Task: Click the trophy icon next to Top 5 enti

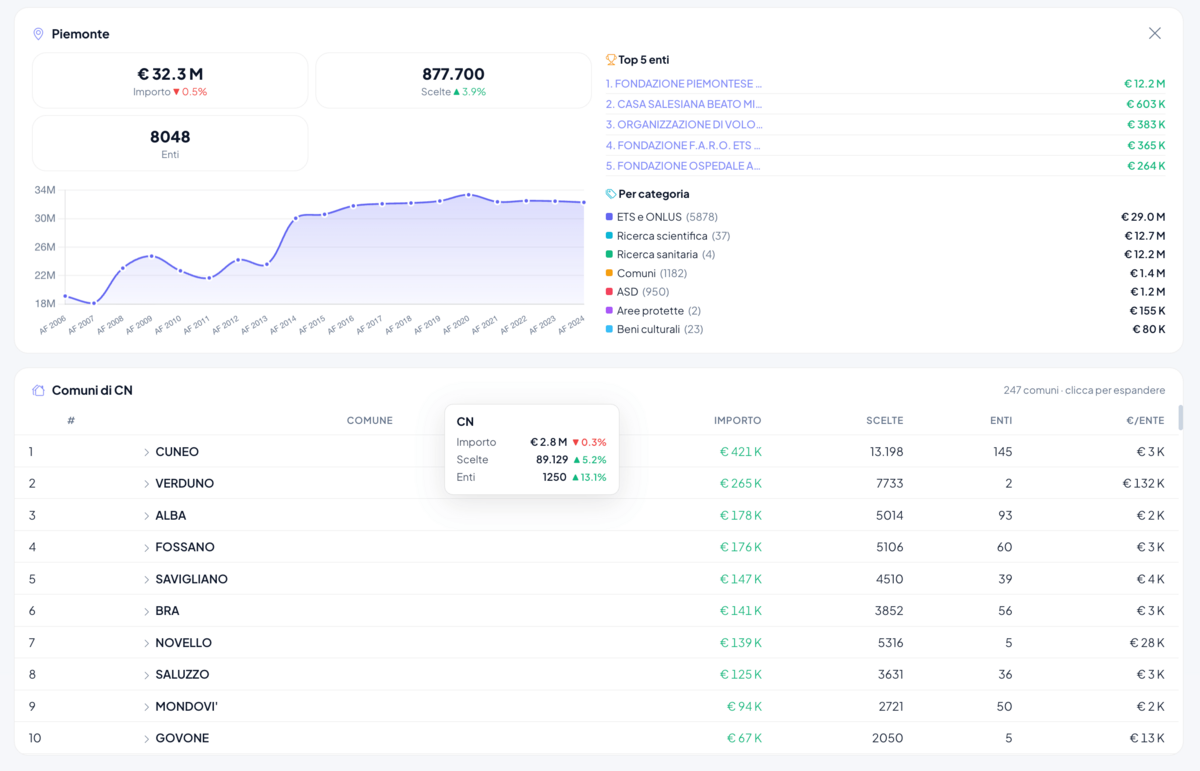Action: coord(611,60)
